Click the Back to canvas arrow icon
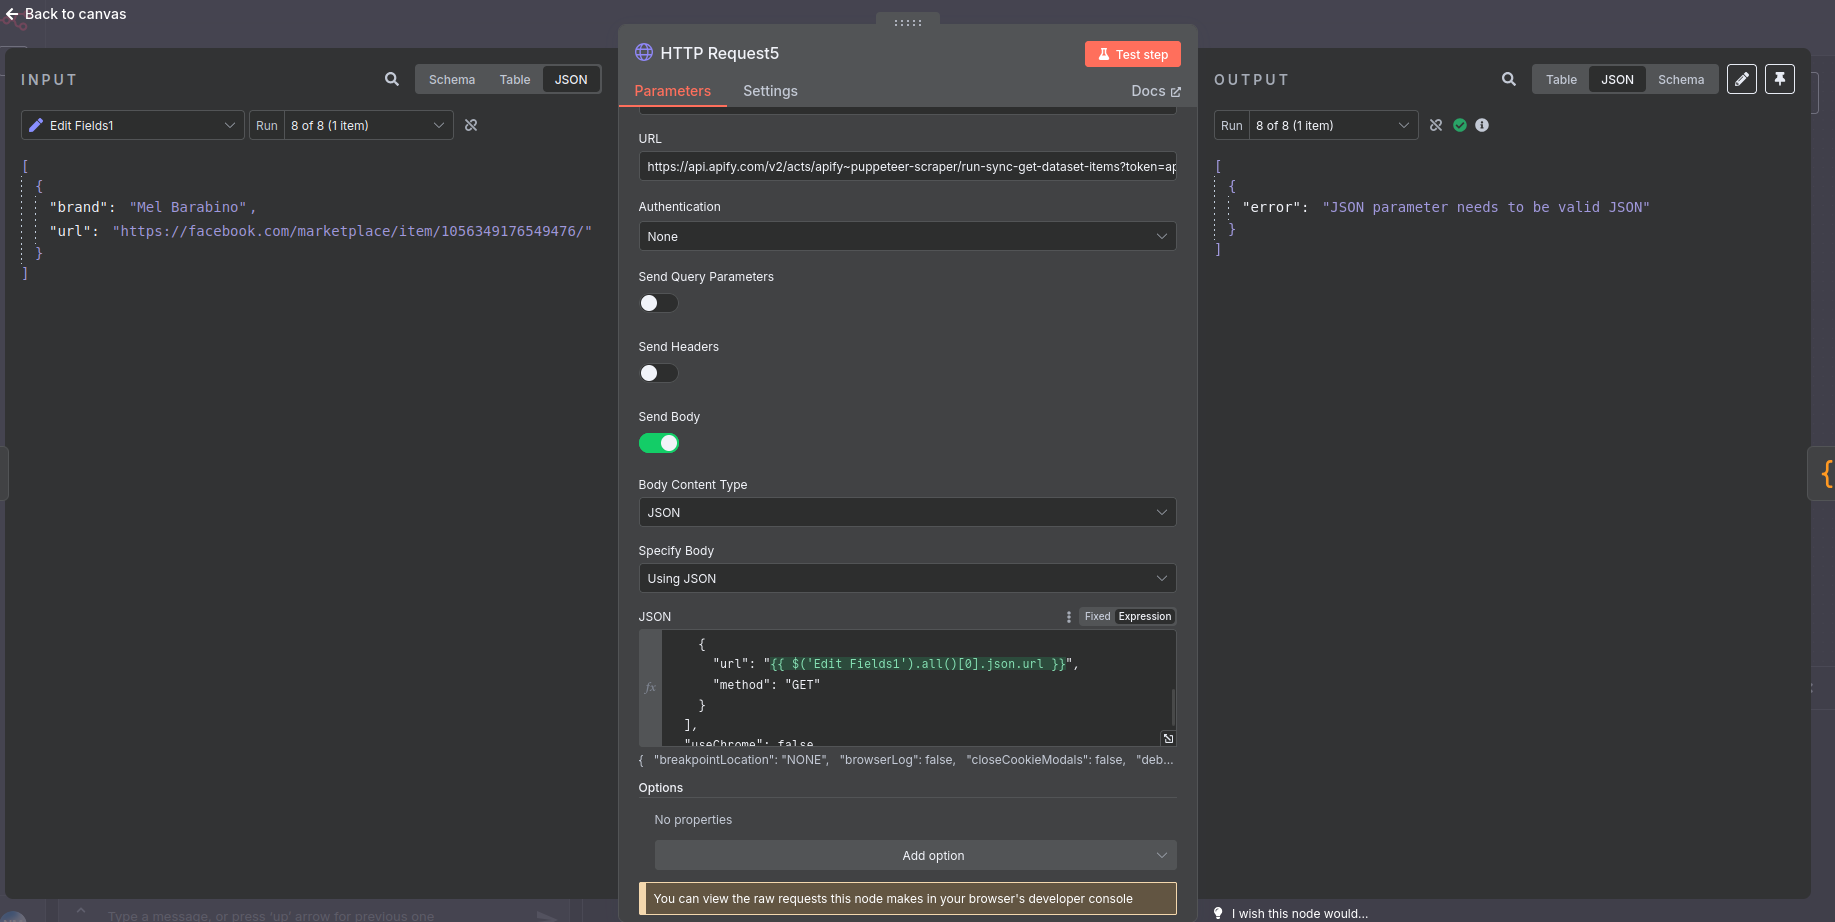 click(12, 14)
